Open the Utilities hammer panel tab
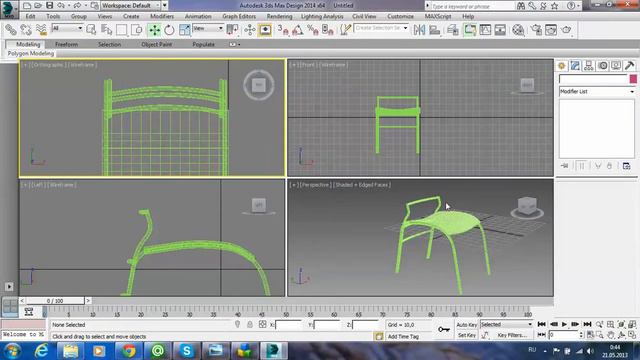Screen dimensions: 640x360 [x=629, y=66]
